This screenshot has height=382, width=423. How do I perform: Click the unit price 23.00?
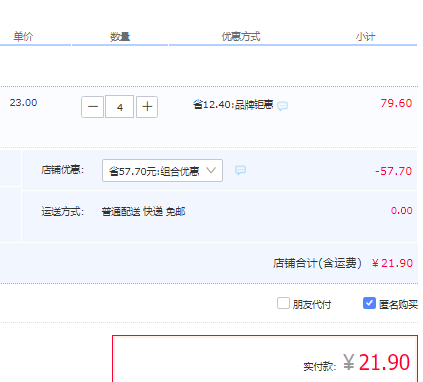[23, 103]
